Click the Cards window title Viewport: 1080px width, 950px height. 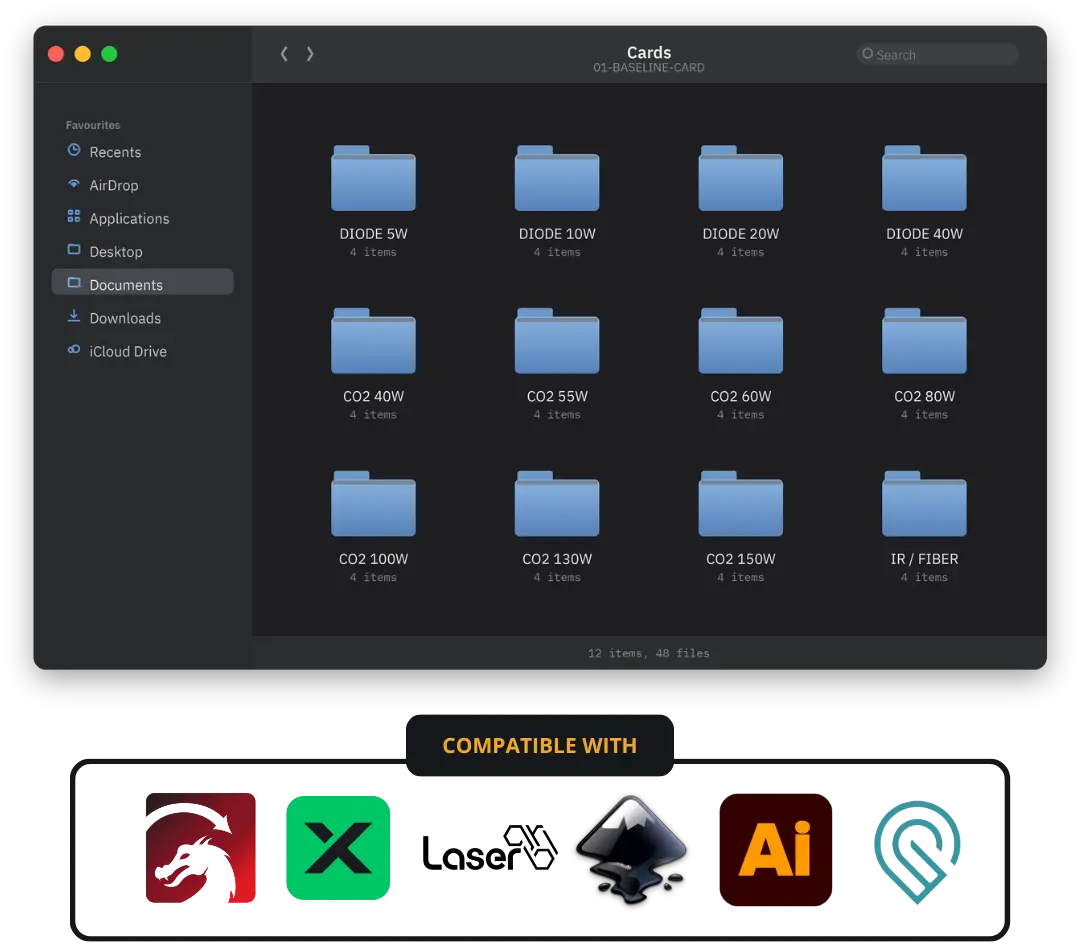click(x=649, y=52)
